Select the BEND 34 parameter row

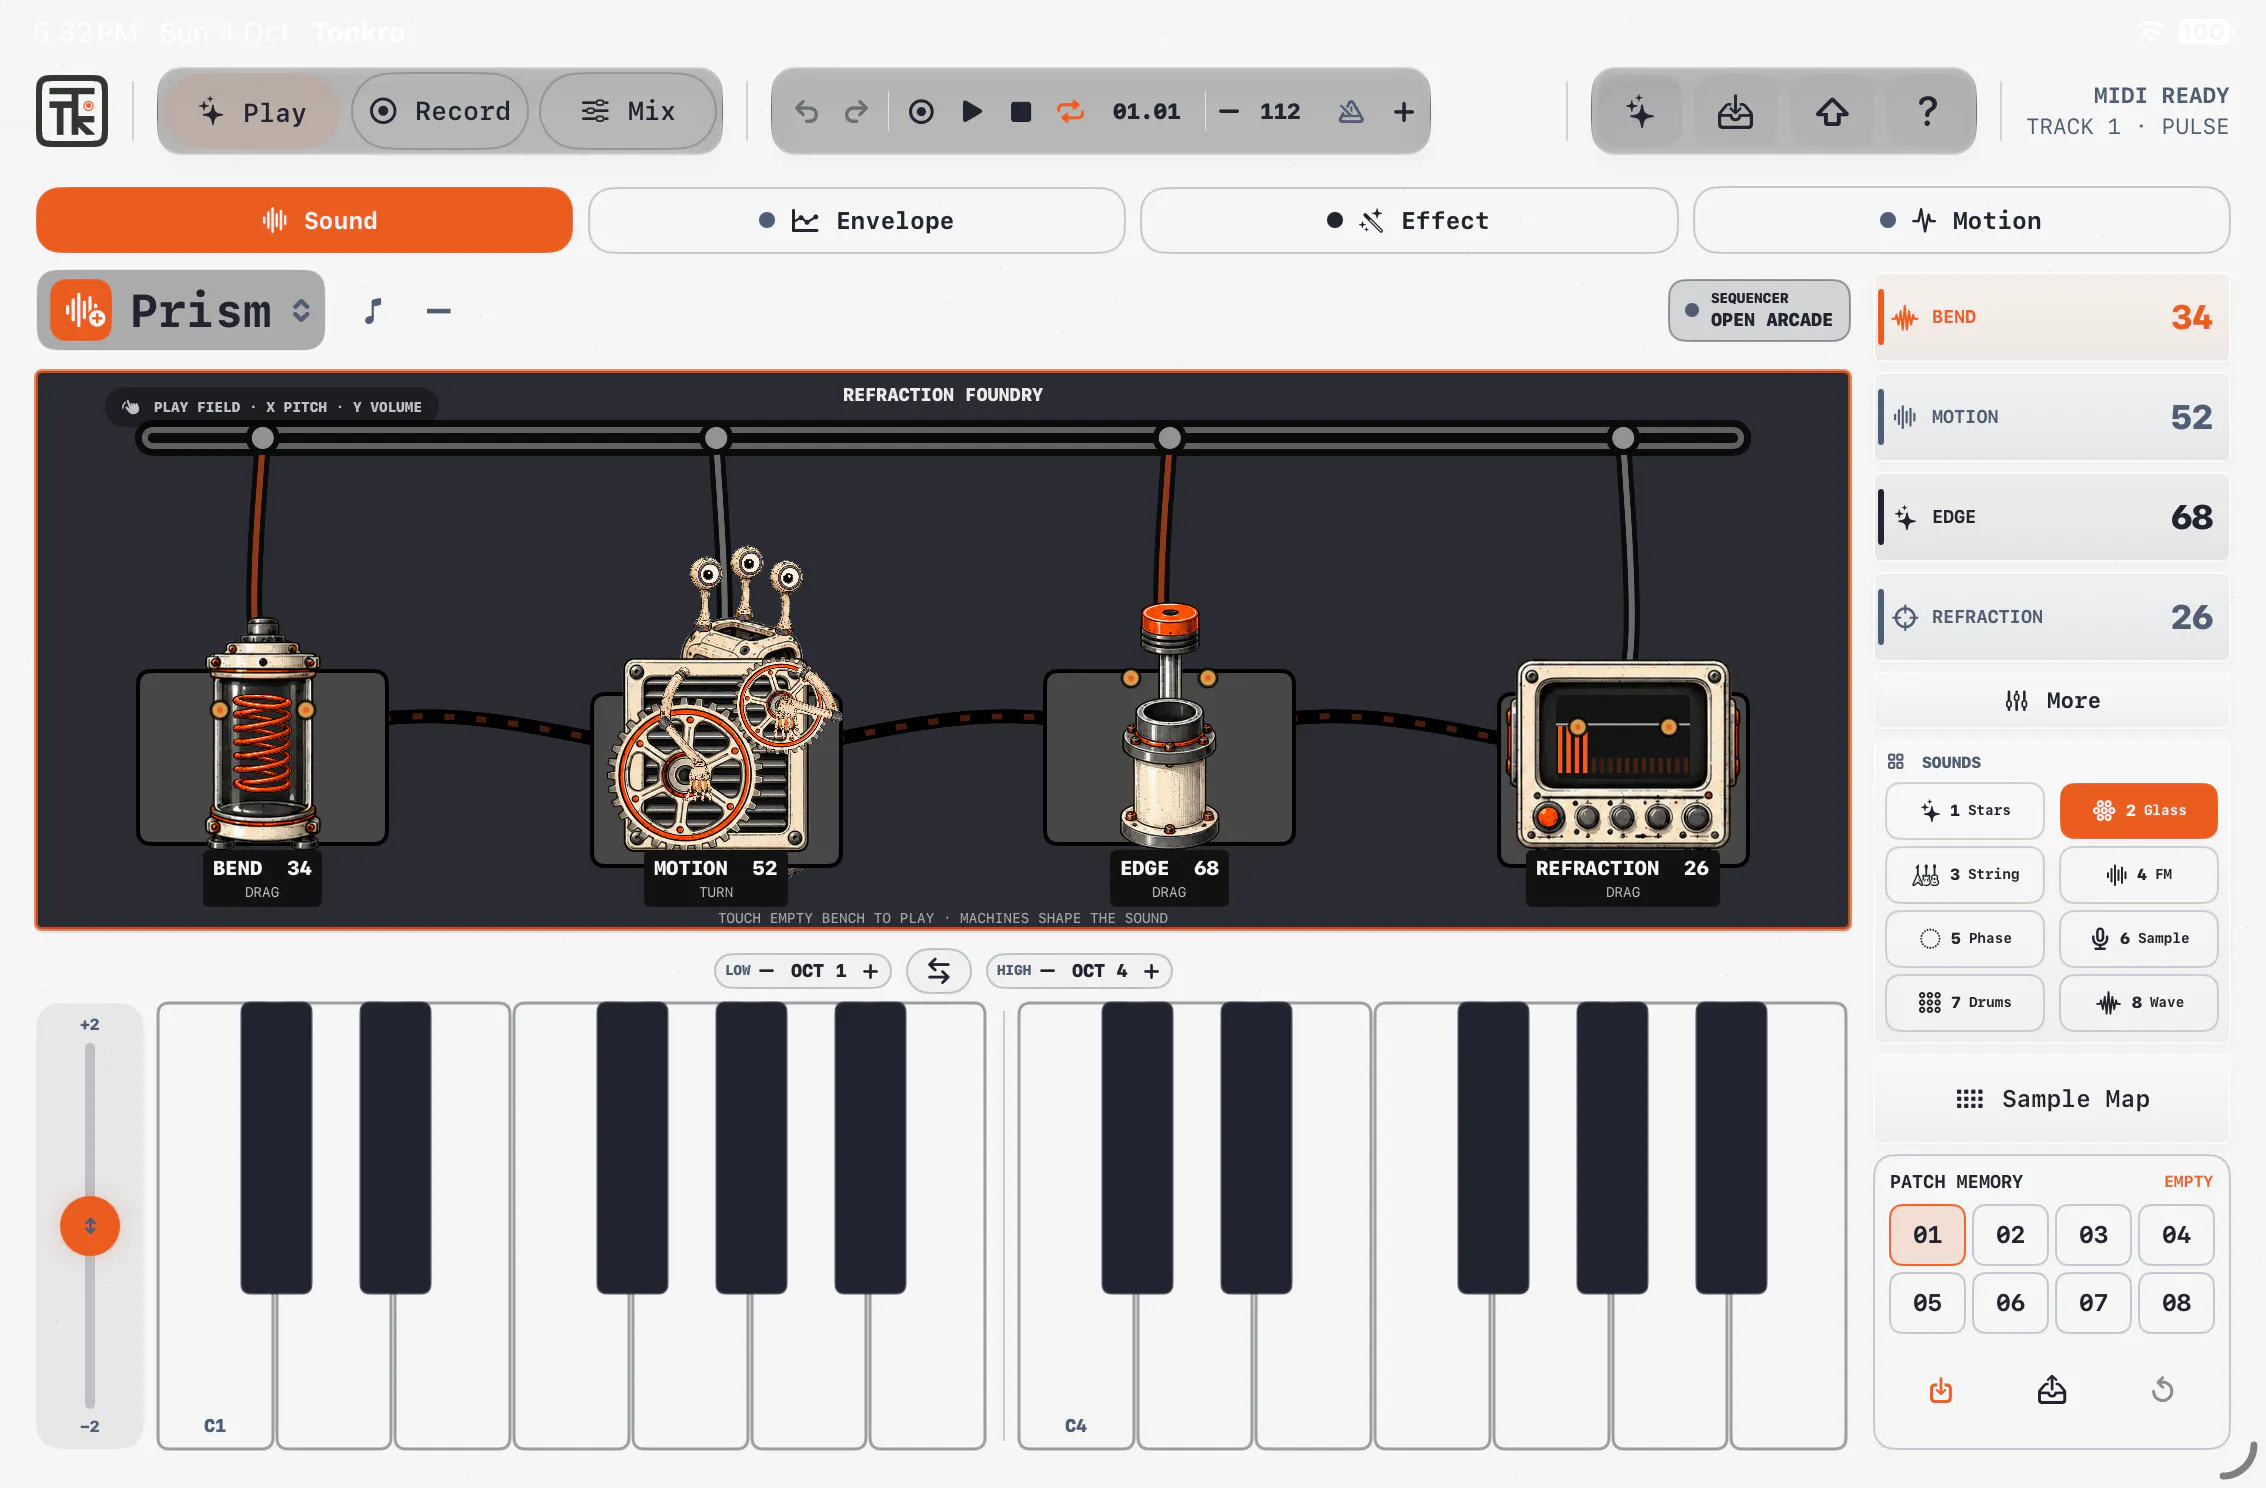click(x=2052, y=317)
